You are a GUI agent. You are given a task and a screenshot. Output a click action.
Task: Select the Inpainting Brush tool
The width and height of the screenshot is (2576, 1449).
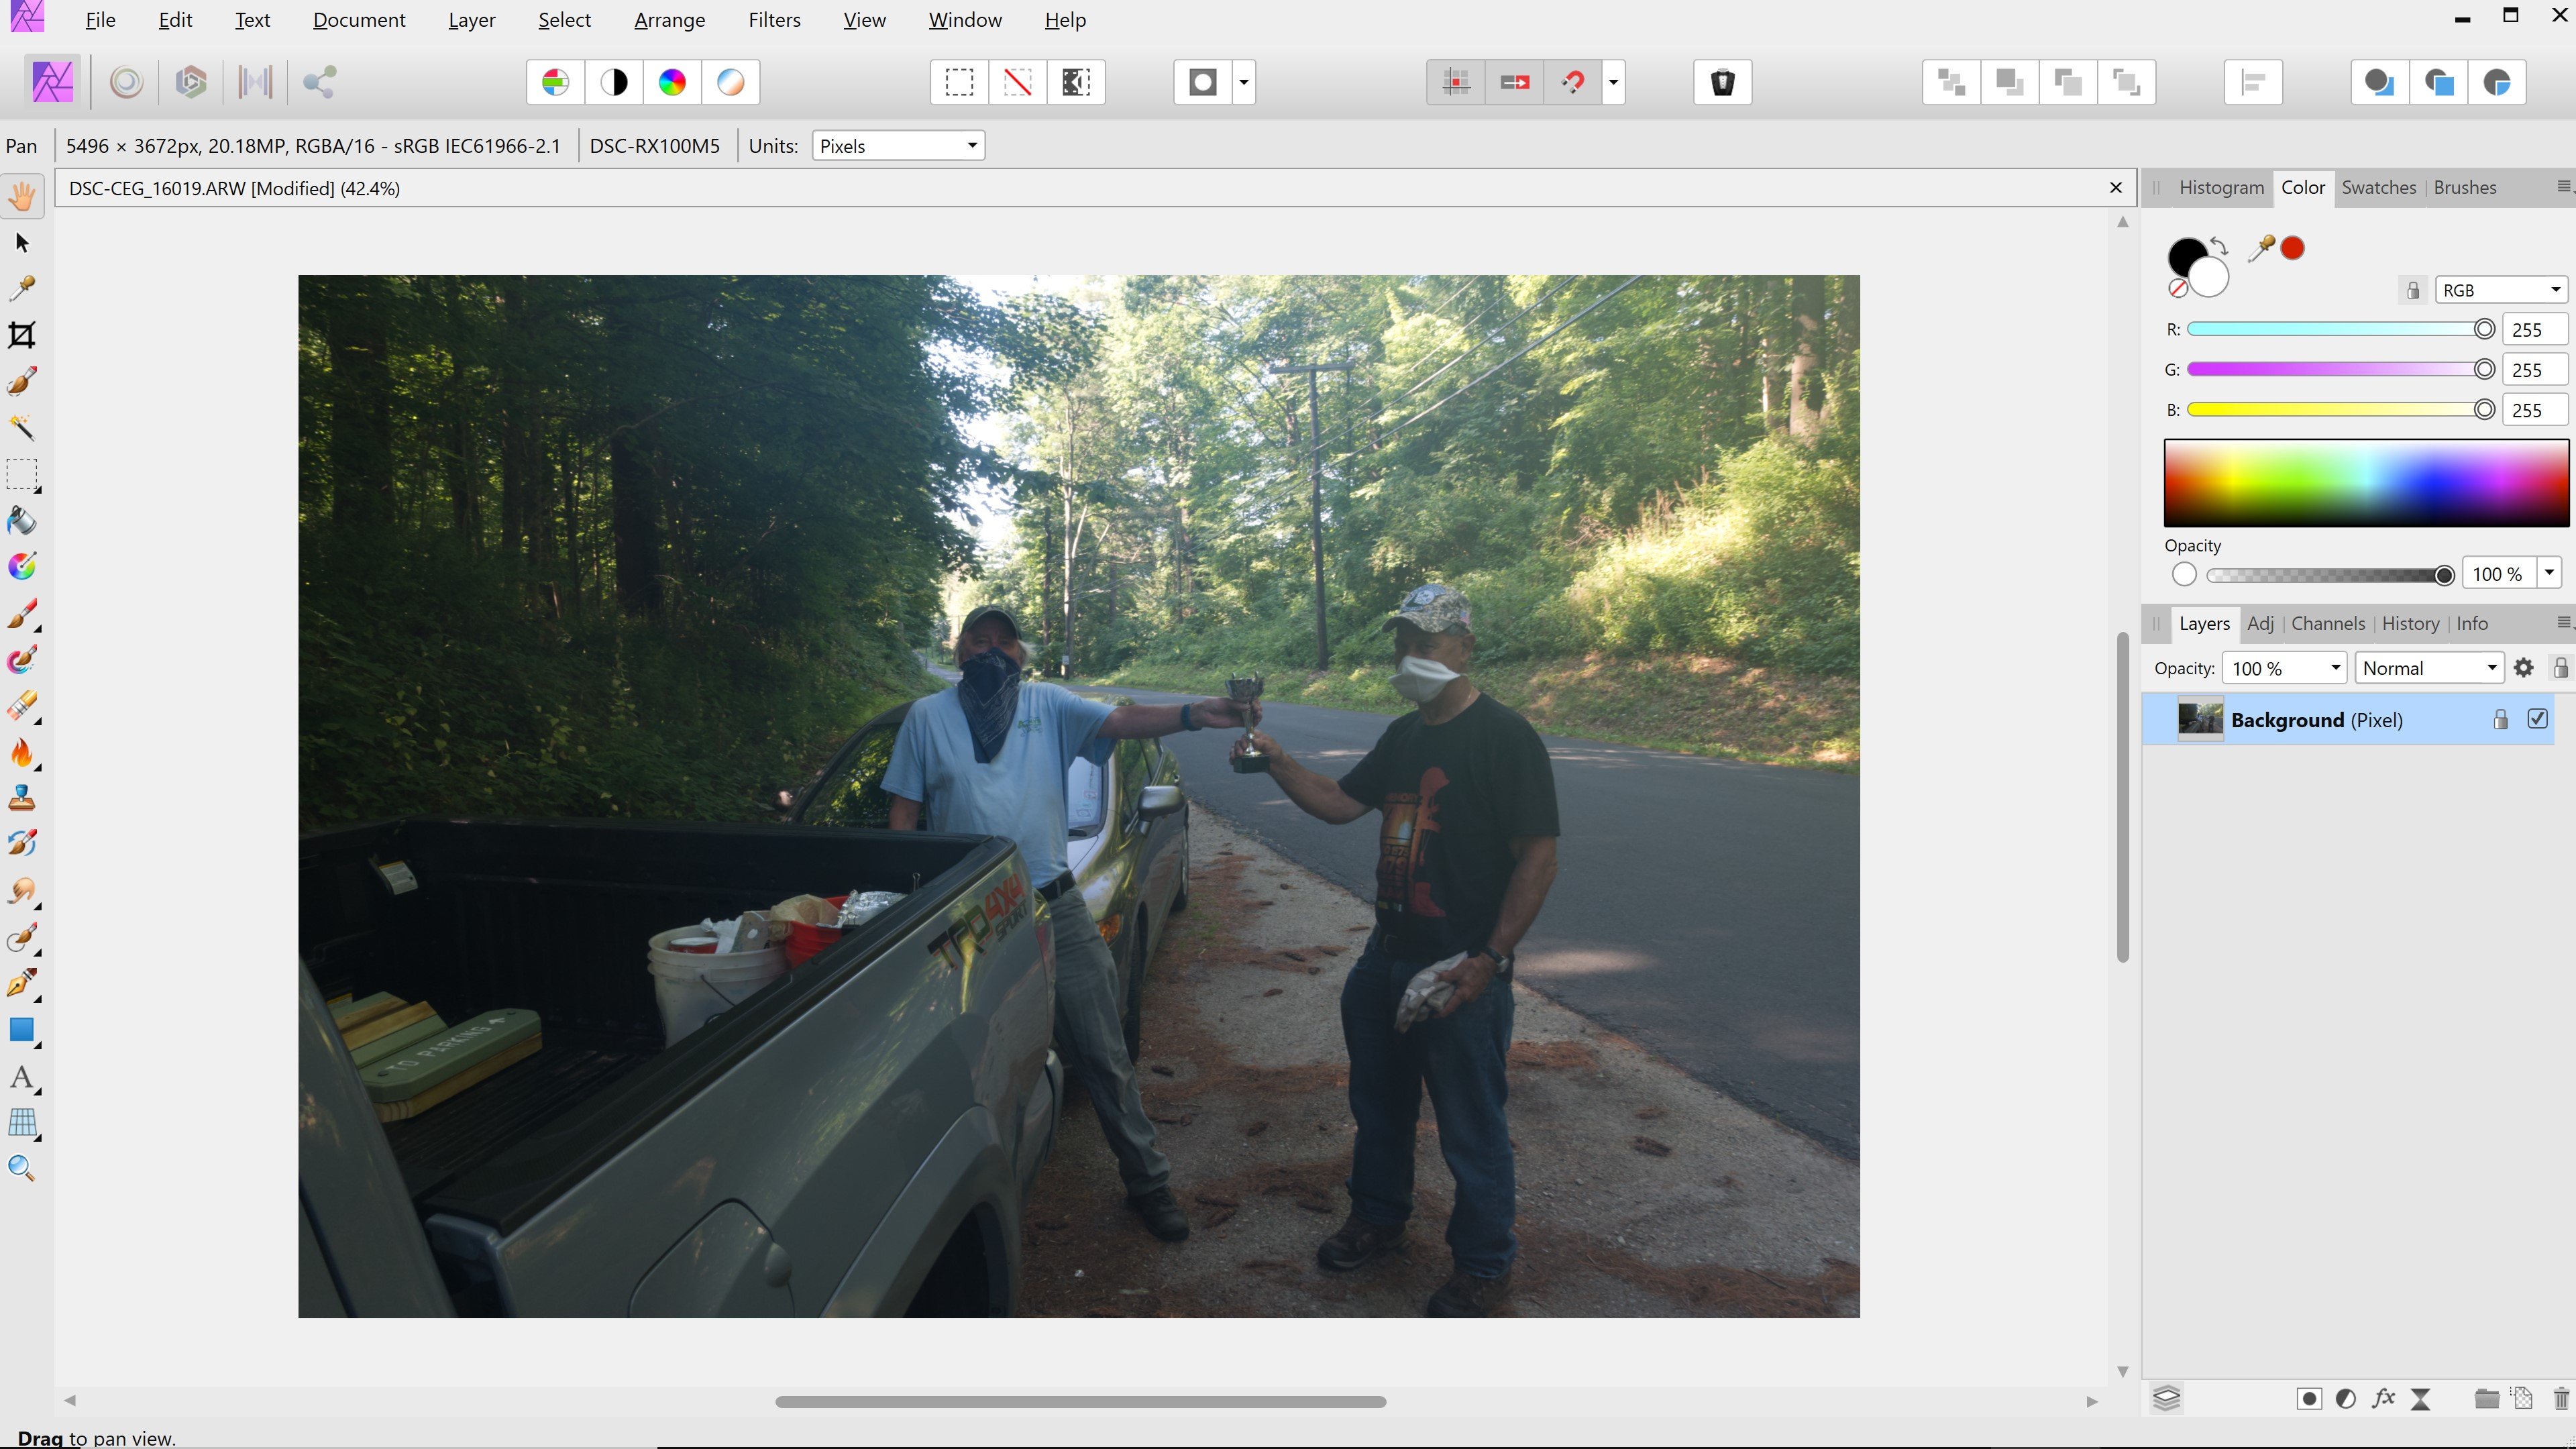coord(22,937)
